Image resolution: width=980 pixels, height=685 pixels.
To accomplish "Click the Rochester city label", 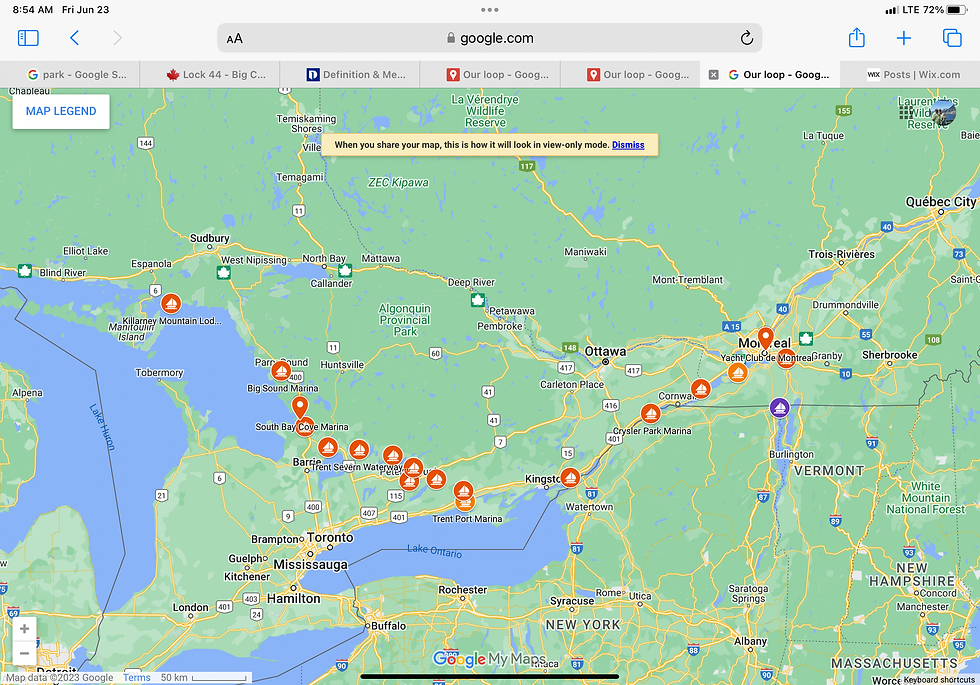I will (x=462, y=589).
